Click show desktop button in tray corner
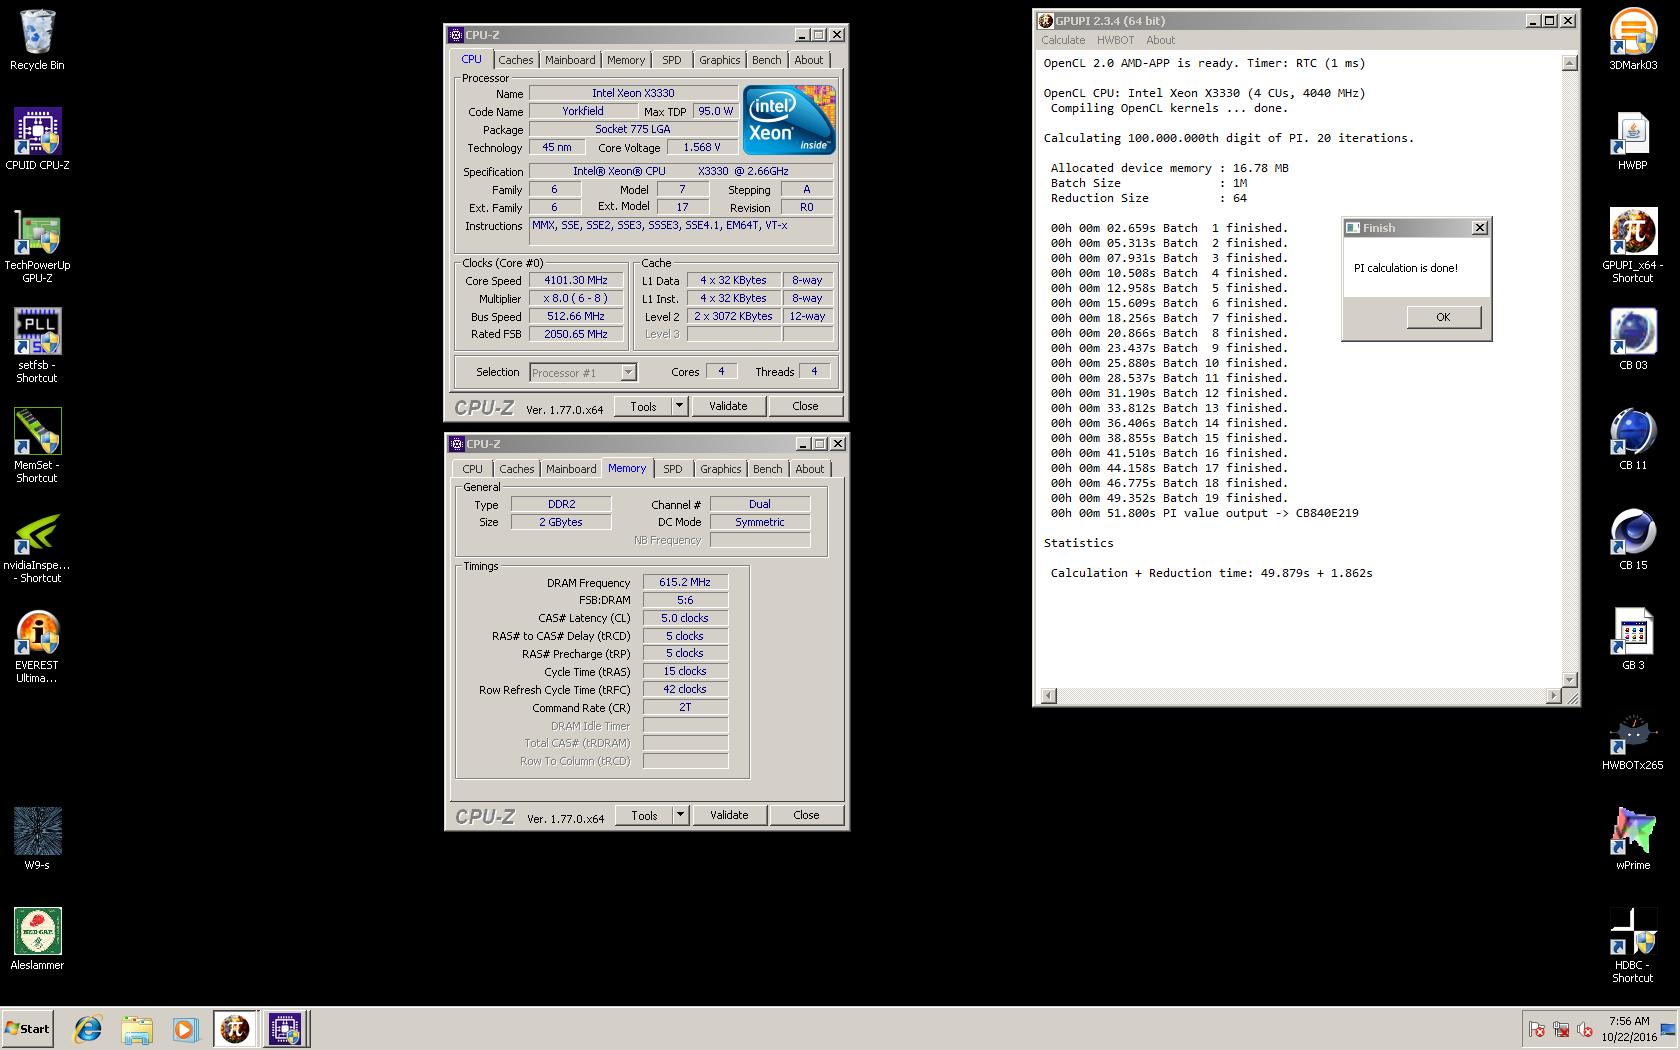This screenshot has width=1680, height=1050. [1668, 1029]
